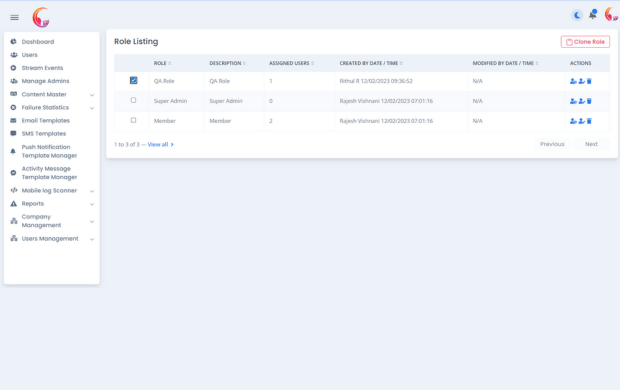
Task: Sort by Modified By Date / Time column
Action: coord(505,63)
